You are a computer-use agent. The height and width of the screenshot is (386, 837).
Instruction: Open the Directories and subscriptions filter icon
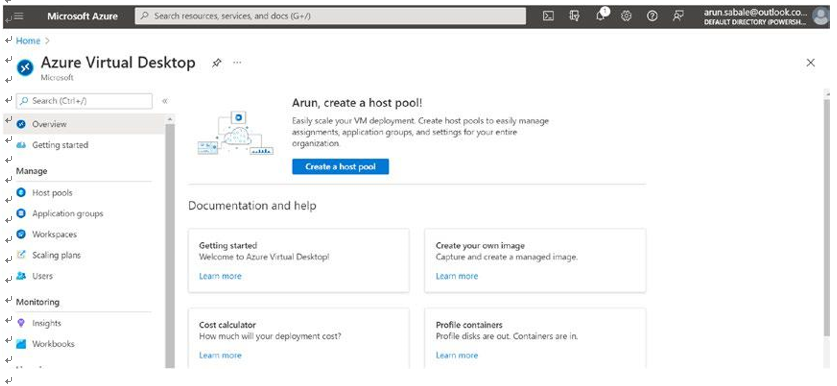pos(574,16)
